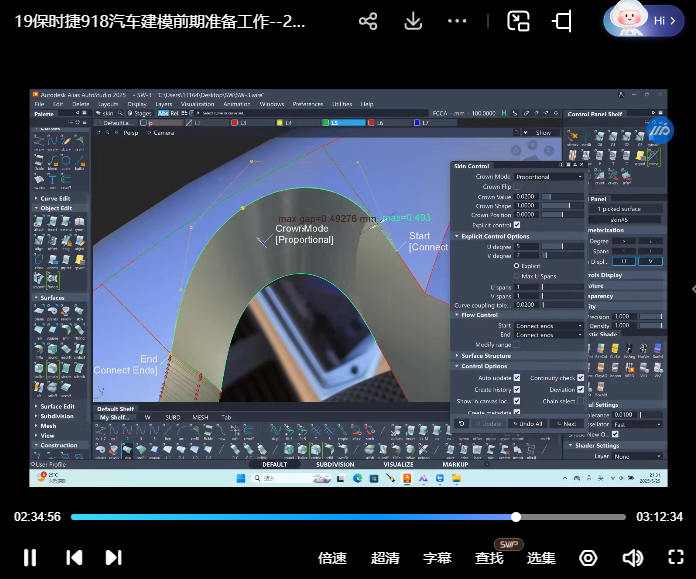The image size is (696, 579).
Task: Disable the Auto update checkbox
Action: point(517,378)
